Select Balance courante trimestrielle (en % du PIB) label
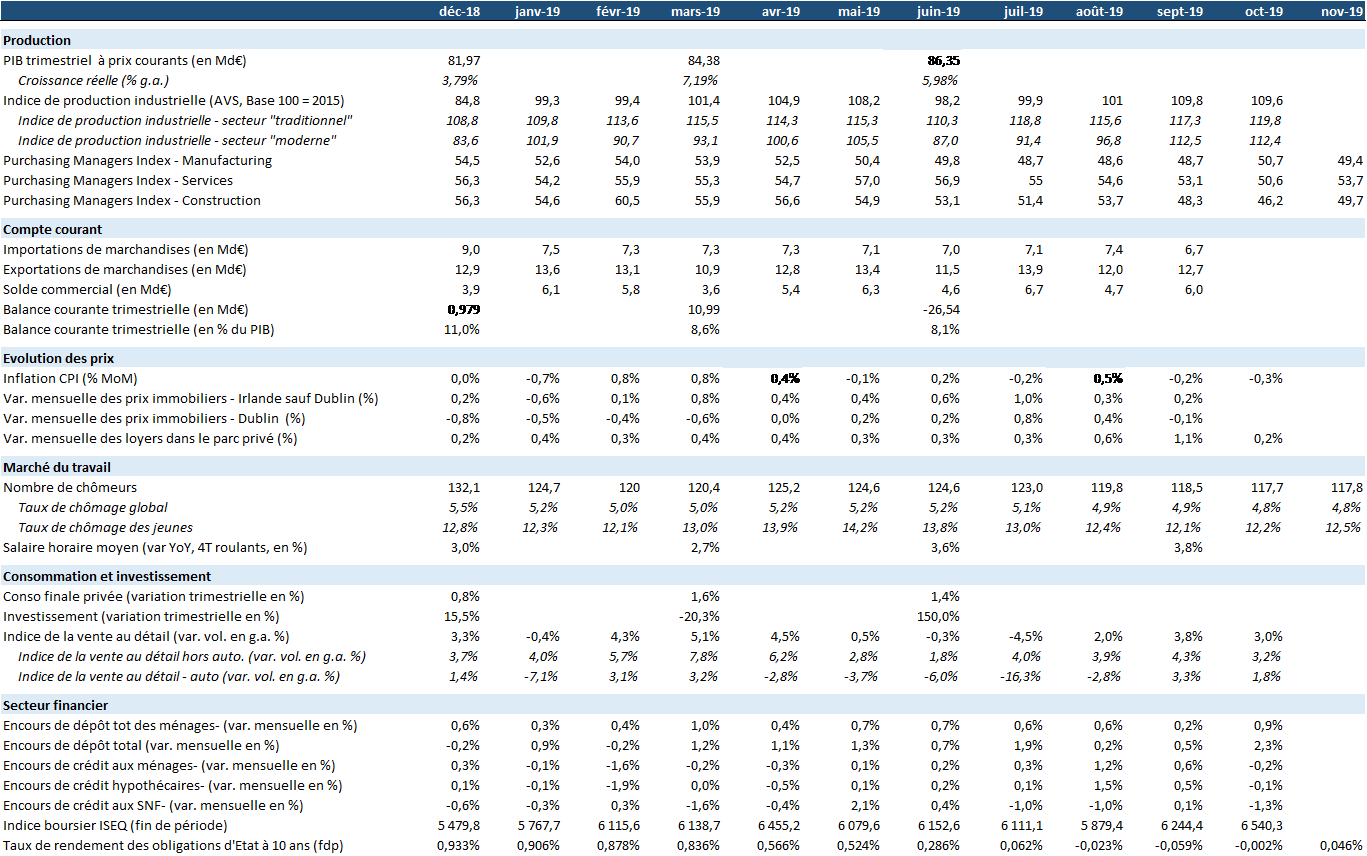 pos(139,329)
